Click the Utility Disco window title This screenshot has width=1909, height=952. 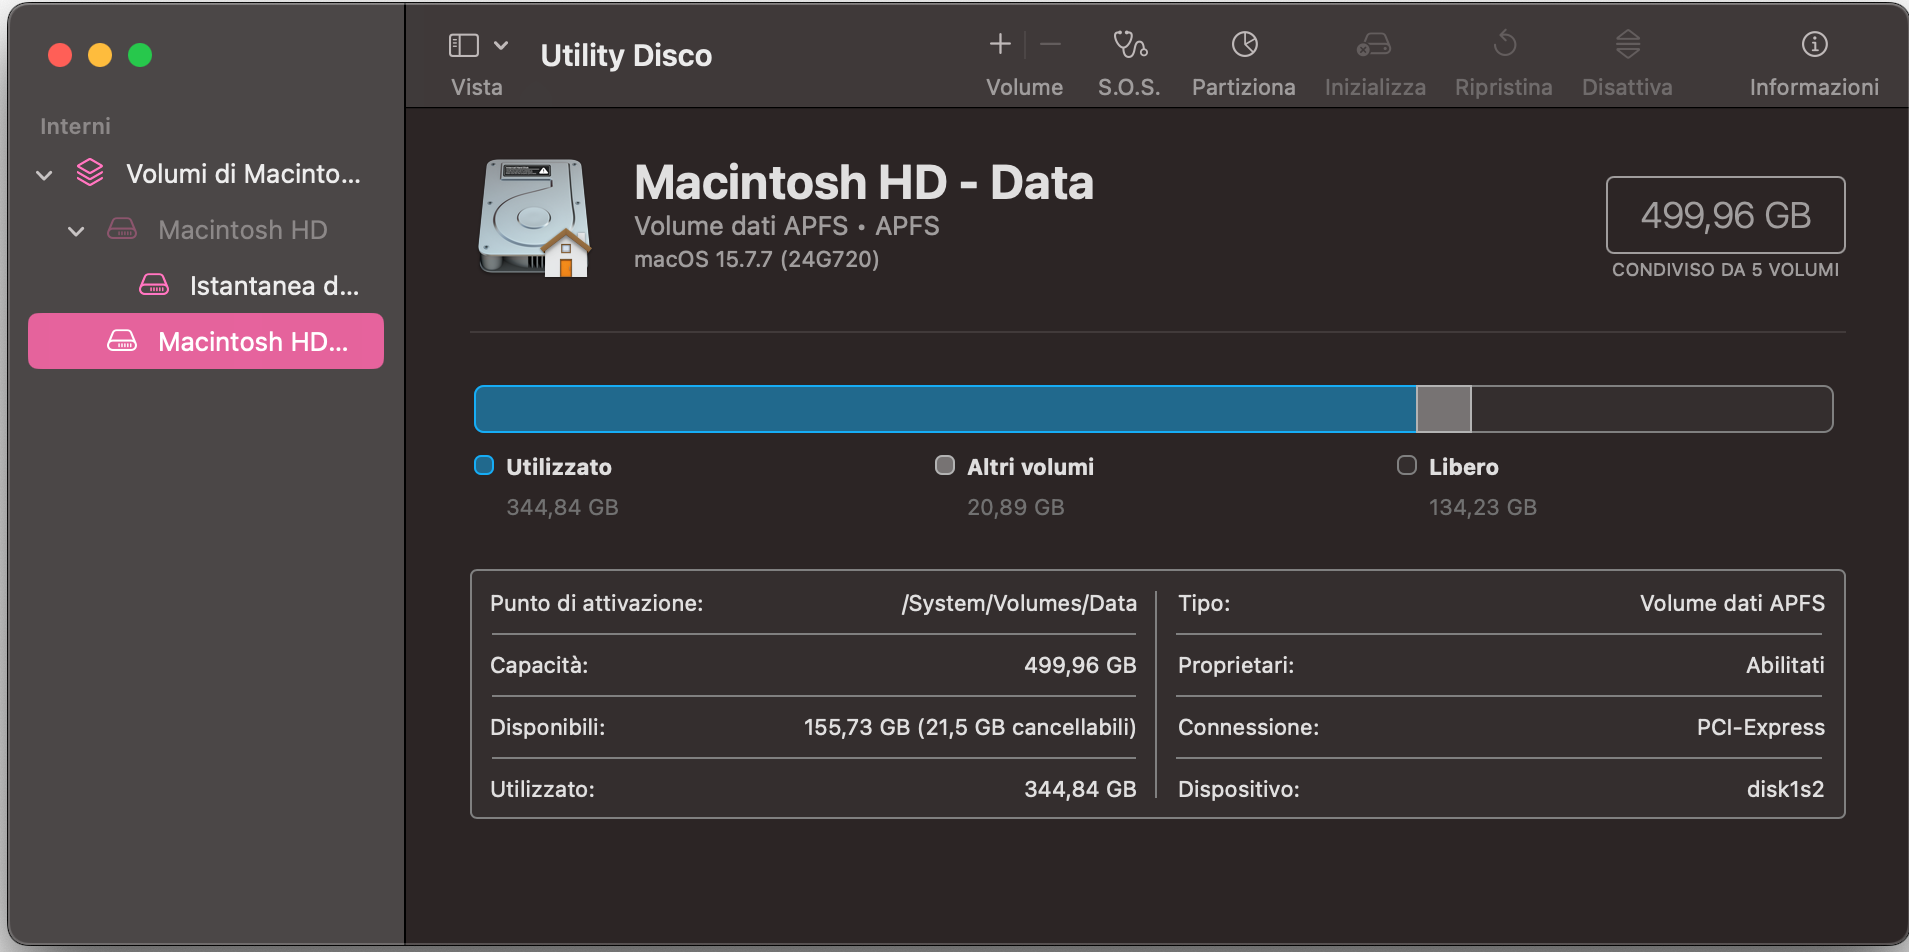[x=626, y=55]
